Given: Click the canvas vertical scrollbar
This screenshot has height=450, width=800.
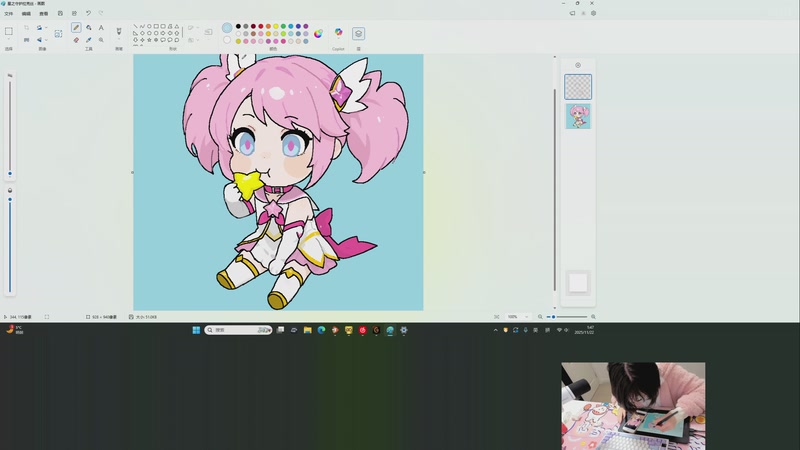Looking at the screenshot, I should (x=555, y=189).
